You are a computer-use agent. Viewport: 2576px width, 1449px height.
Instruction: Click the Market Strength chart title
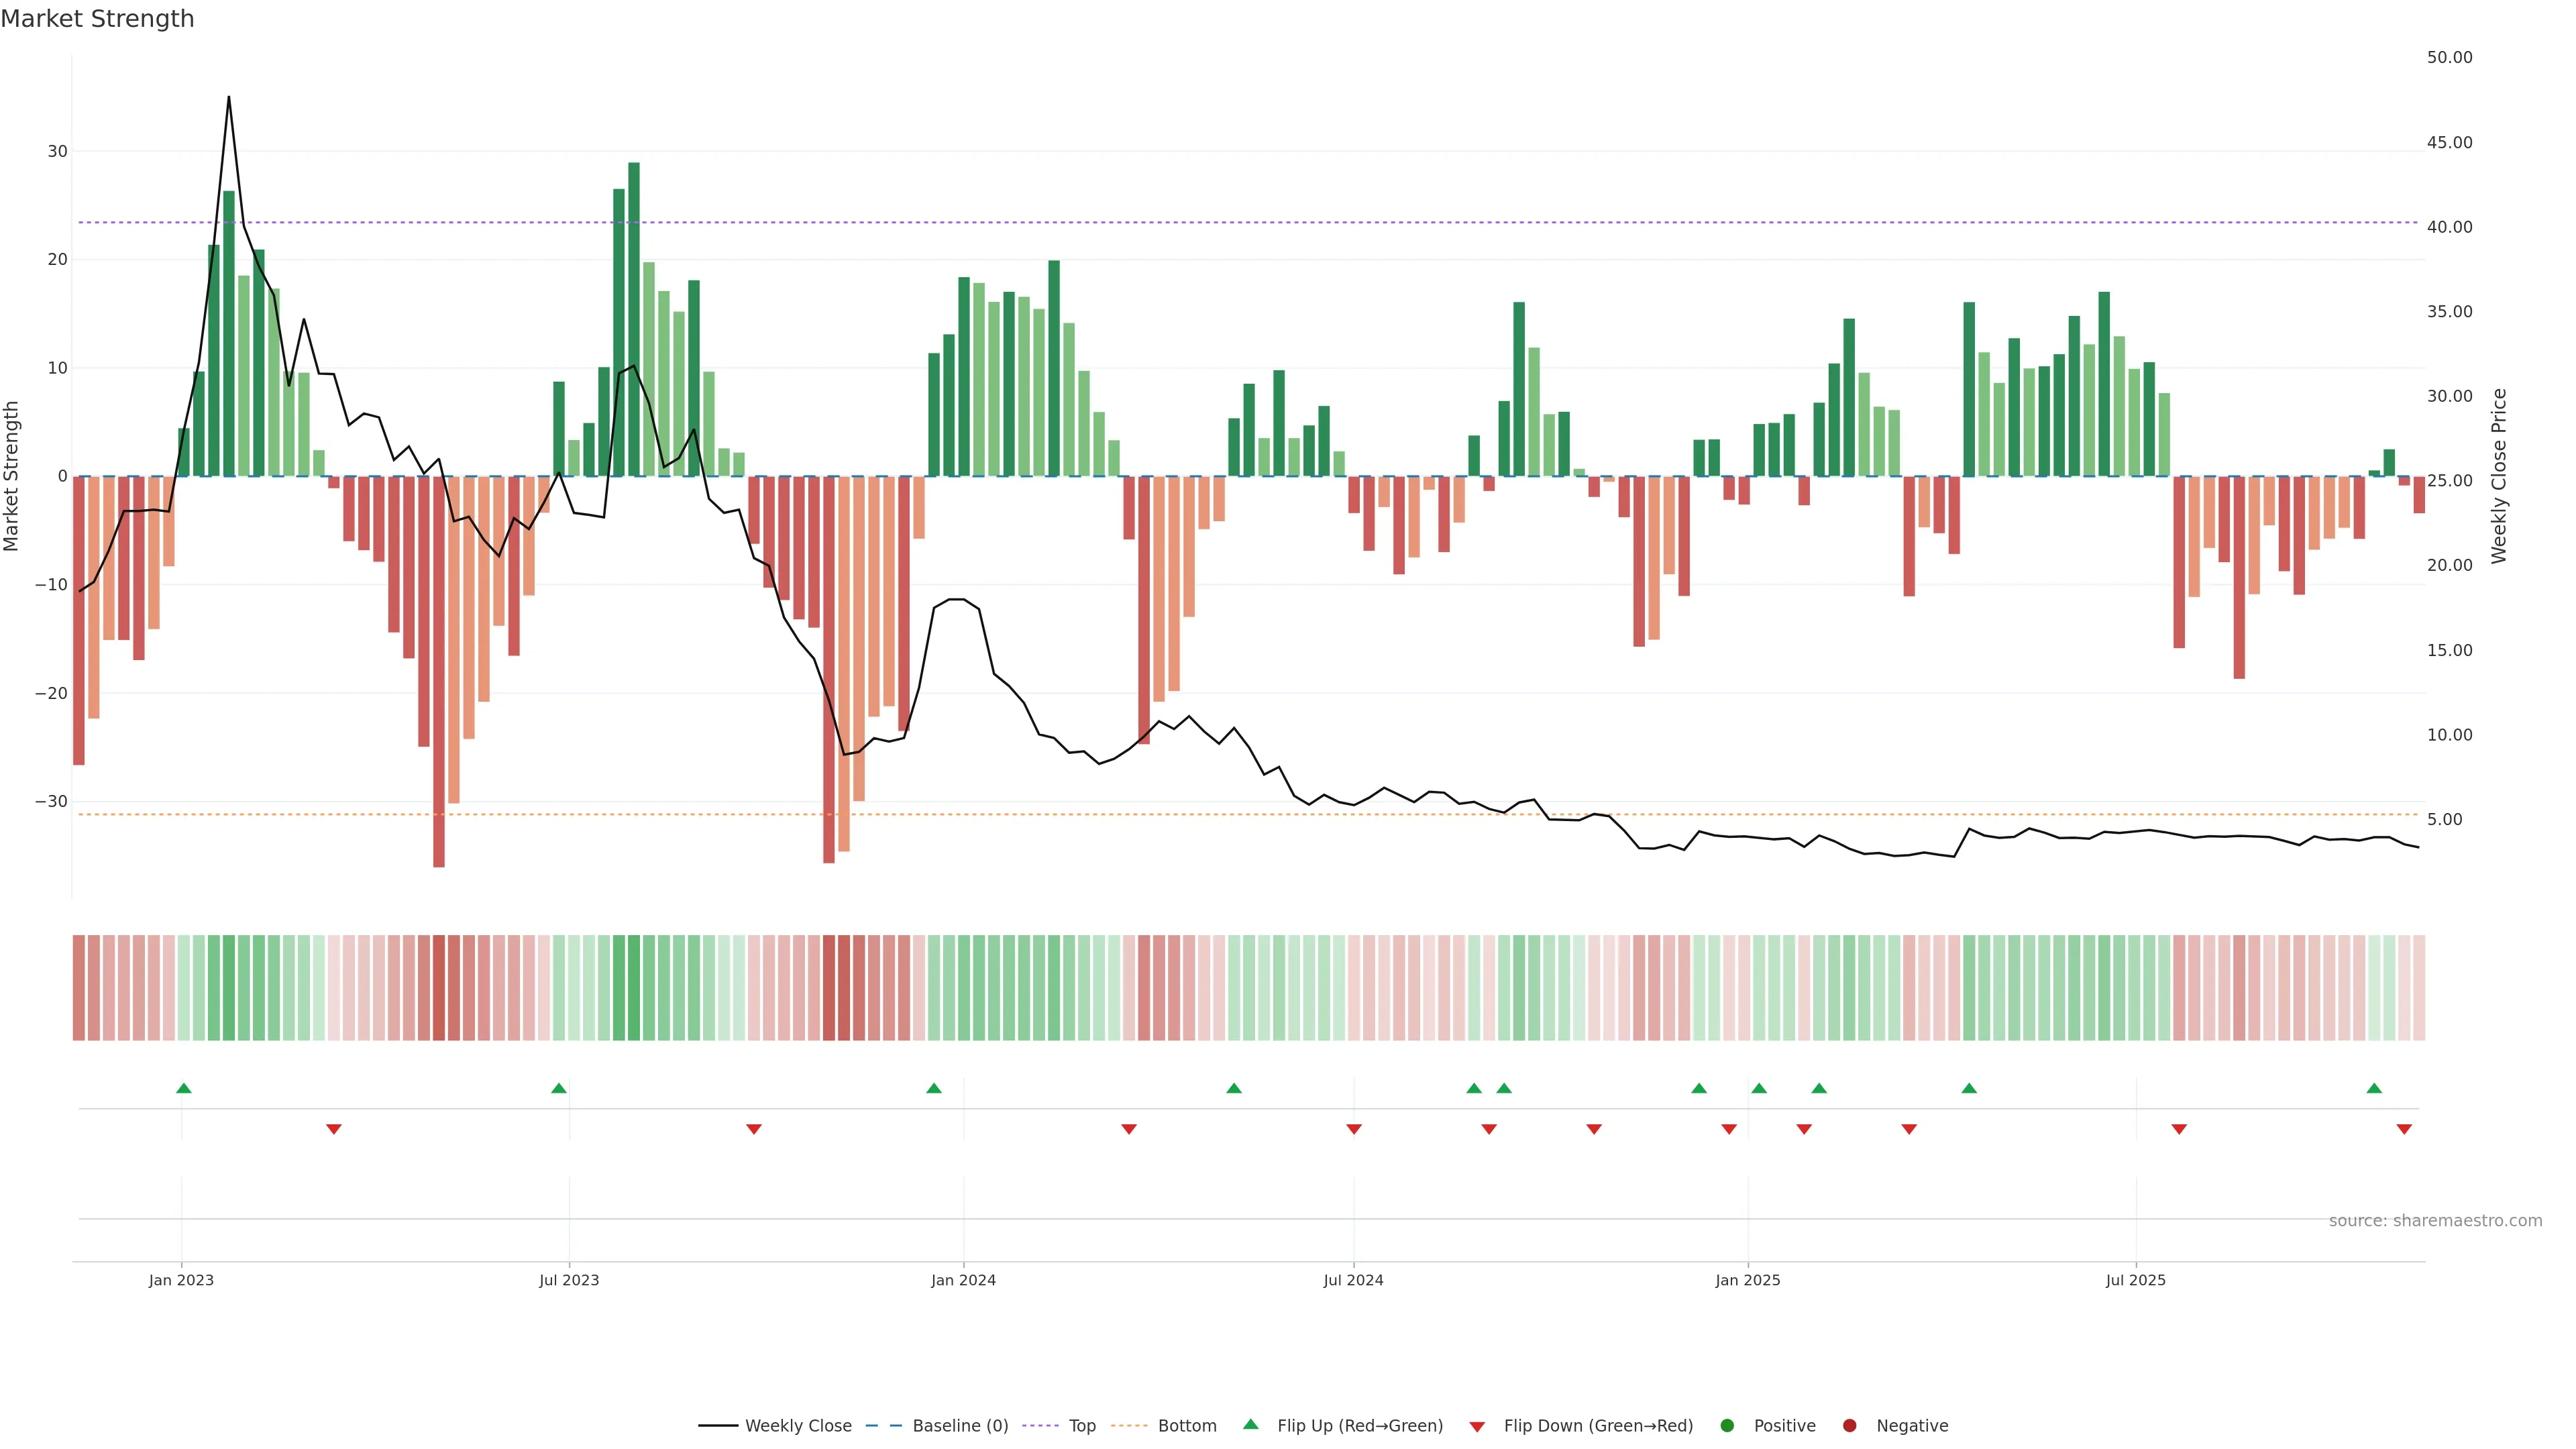(97, 19)
